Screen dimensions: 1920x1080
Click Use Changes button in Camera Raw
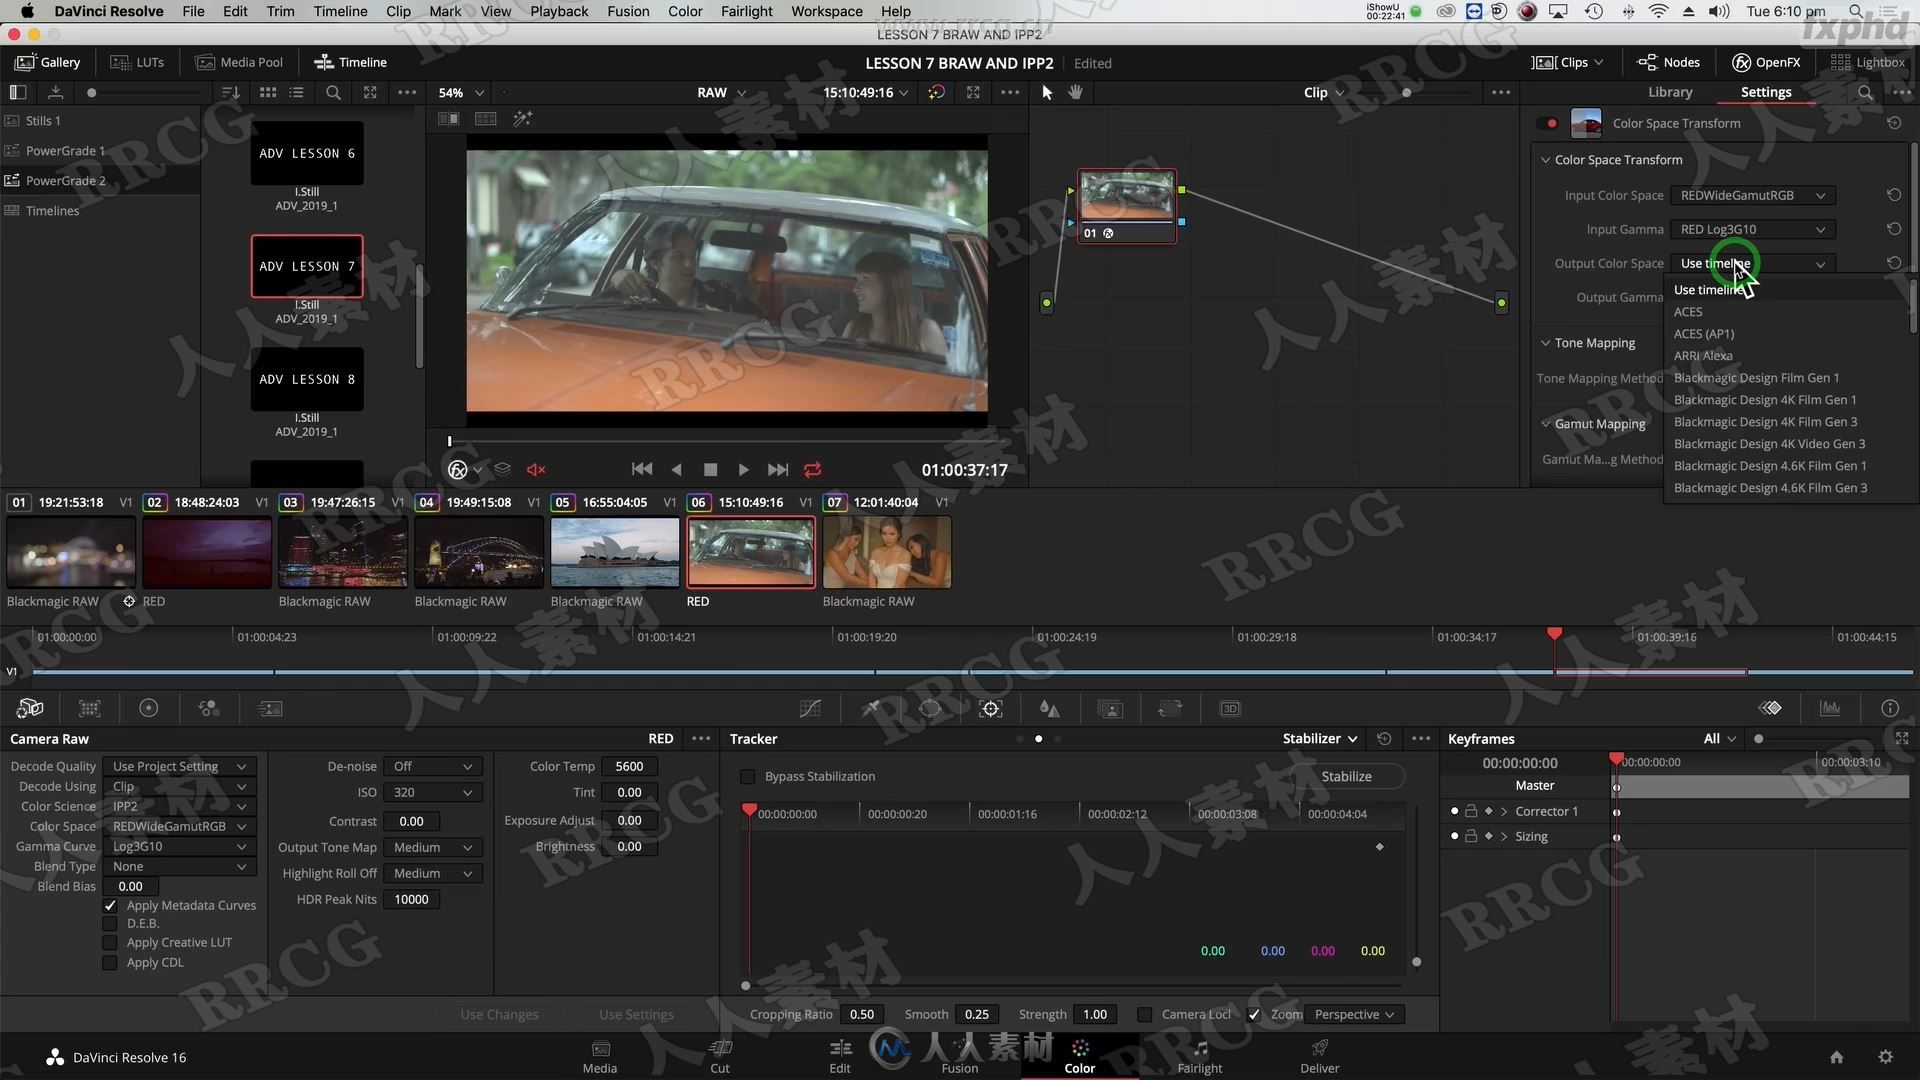click(498, 1013)
